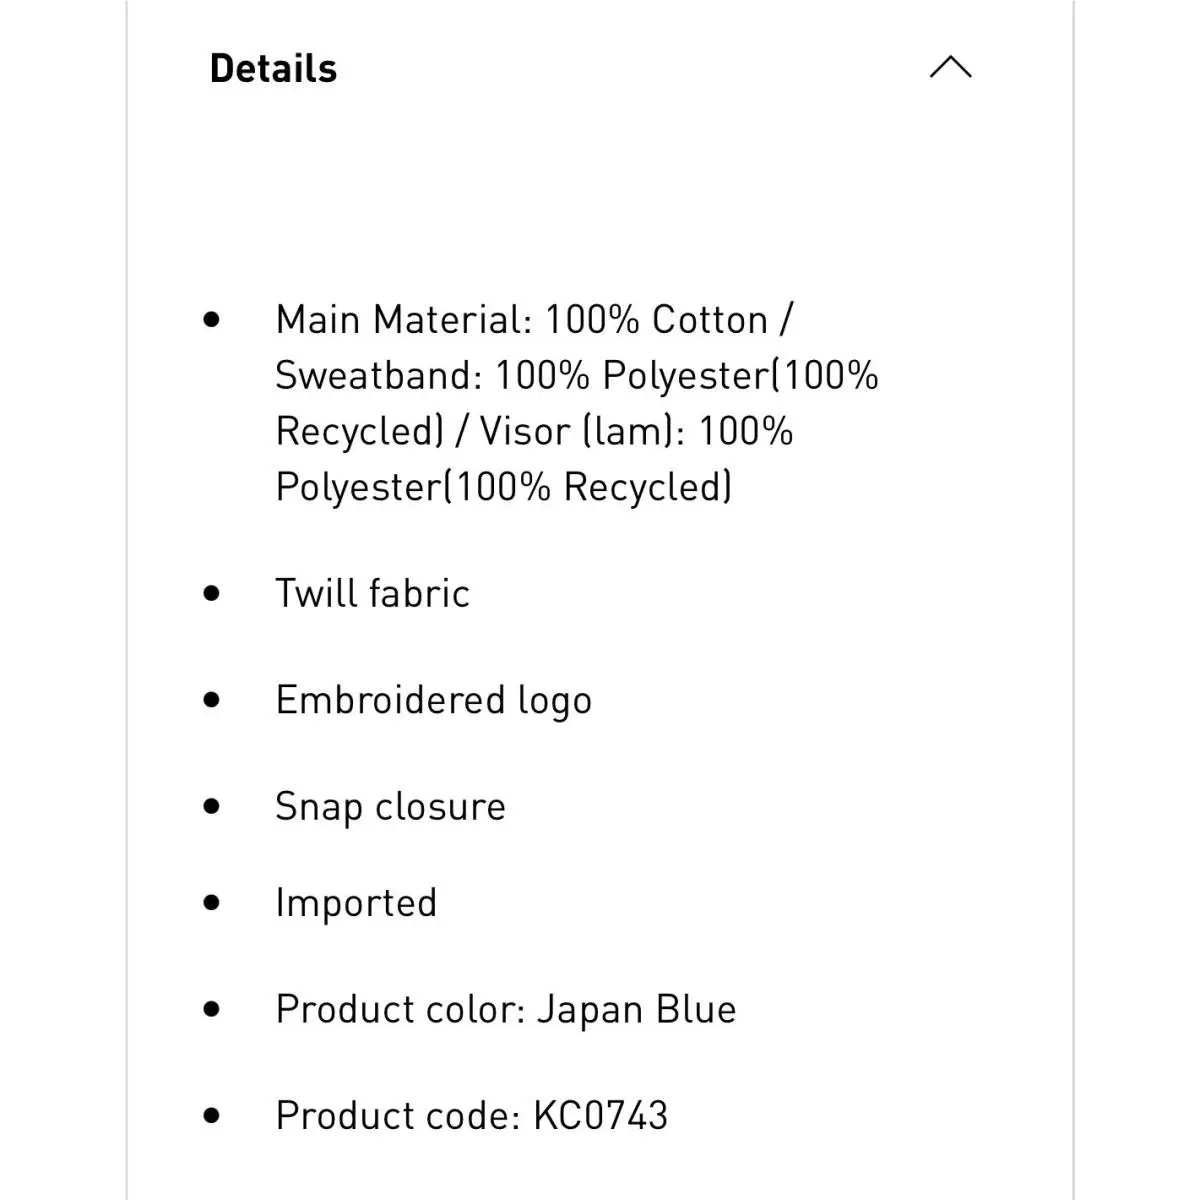
Task: Select the product code KC0743
Action: click(x=600, y=1116)
